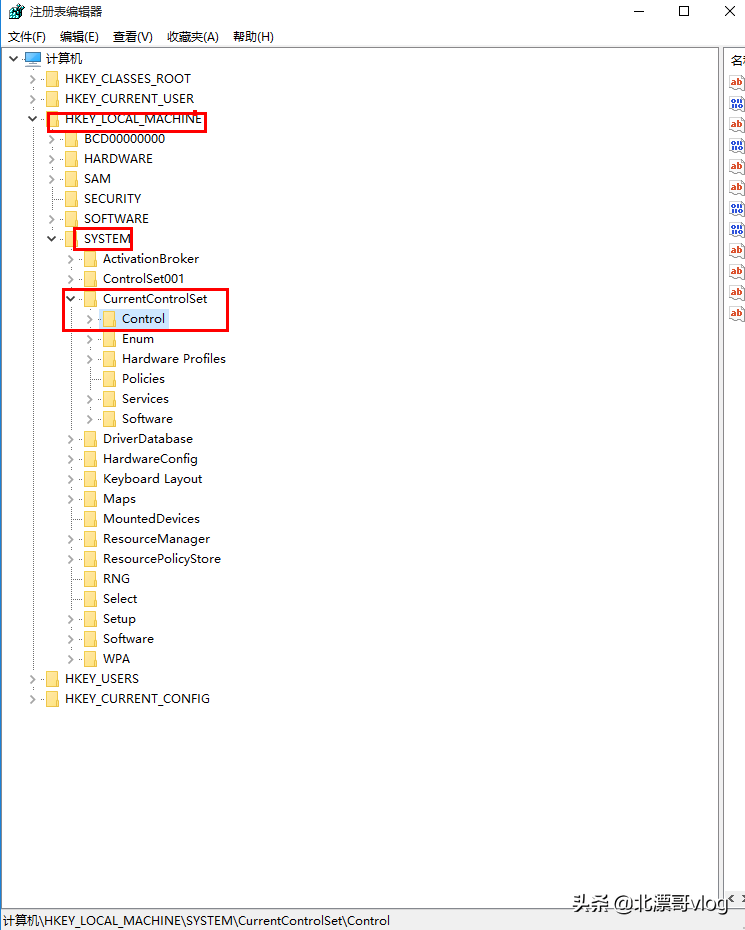
Task: Click the SAM folder icon
Action: click(x=72, y=179)
